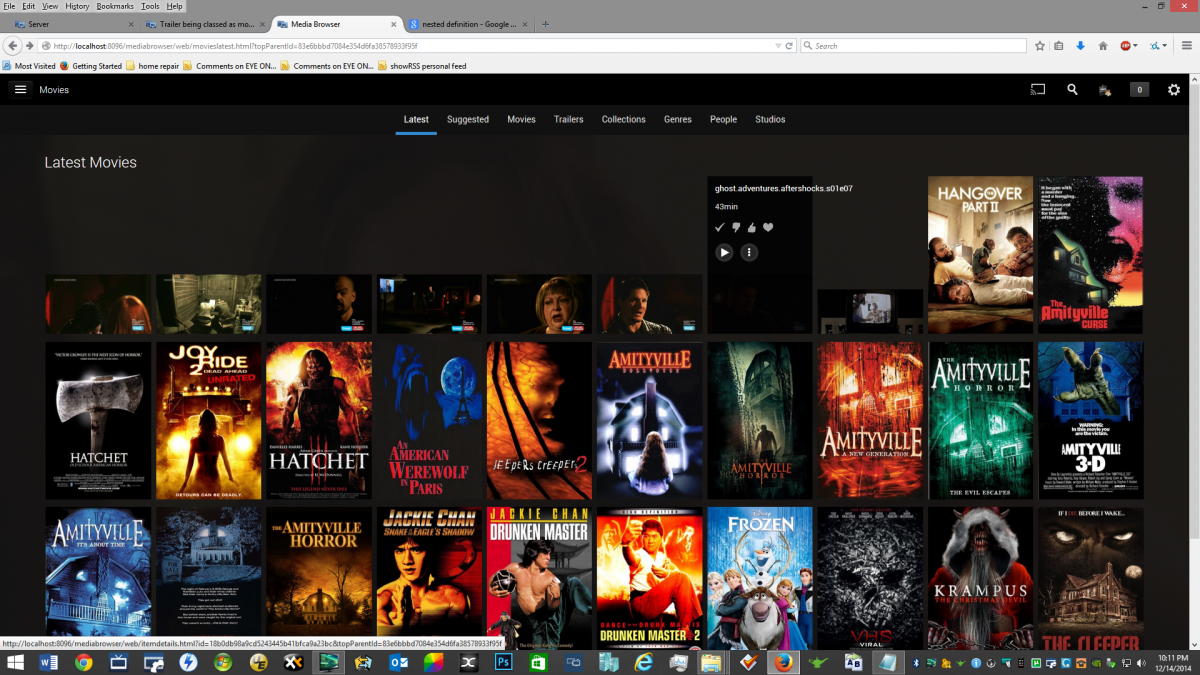The width and height of the screenshot is (1200, 675).
Task: Open the Most Visited bookmarks folder
Action: [x=29, y=66]
